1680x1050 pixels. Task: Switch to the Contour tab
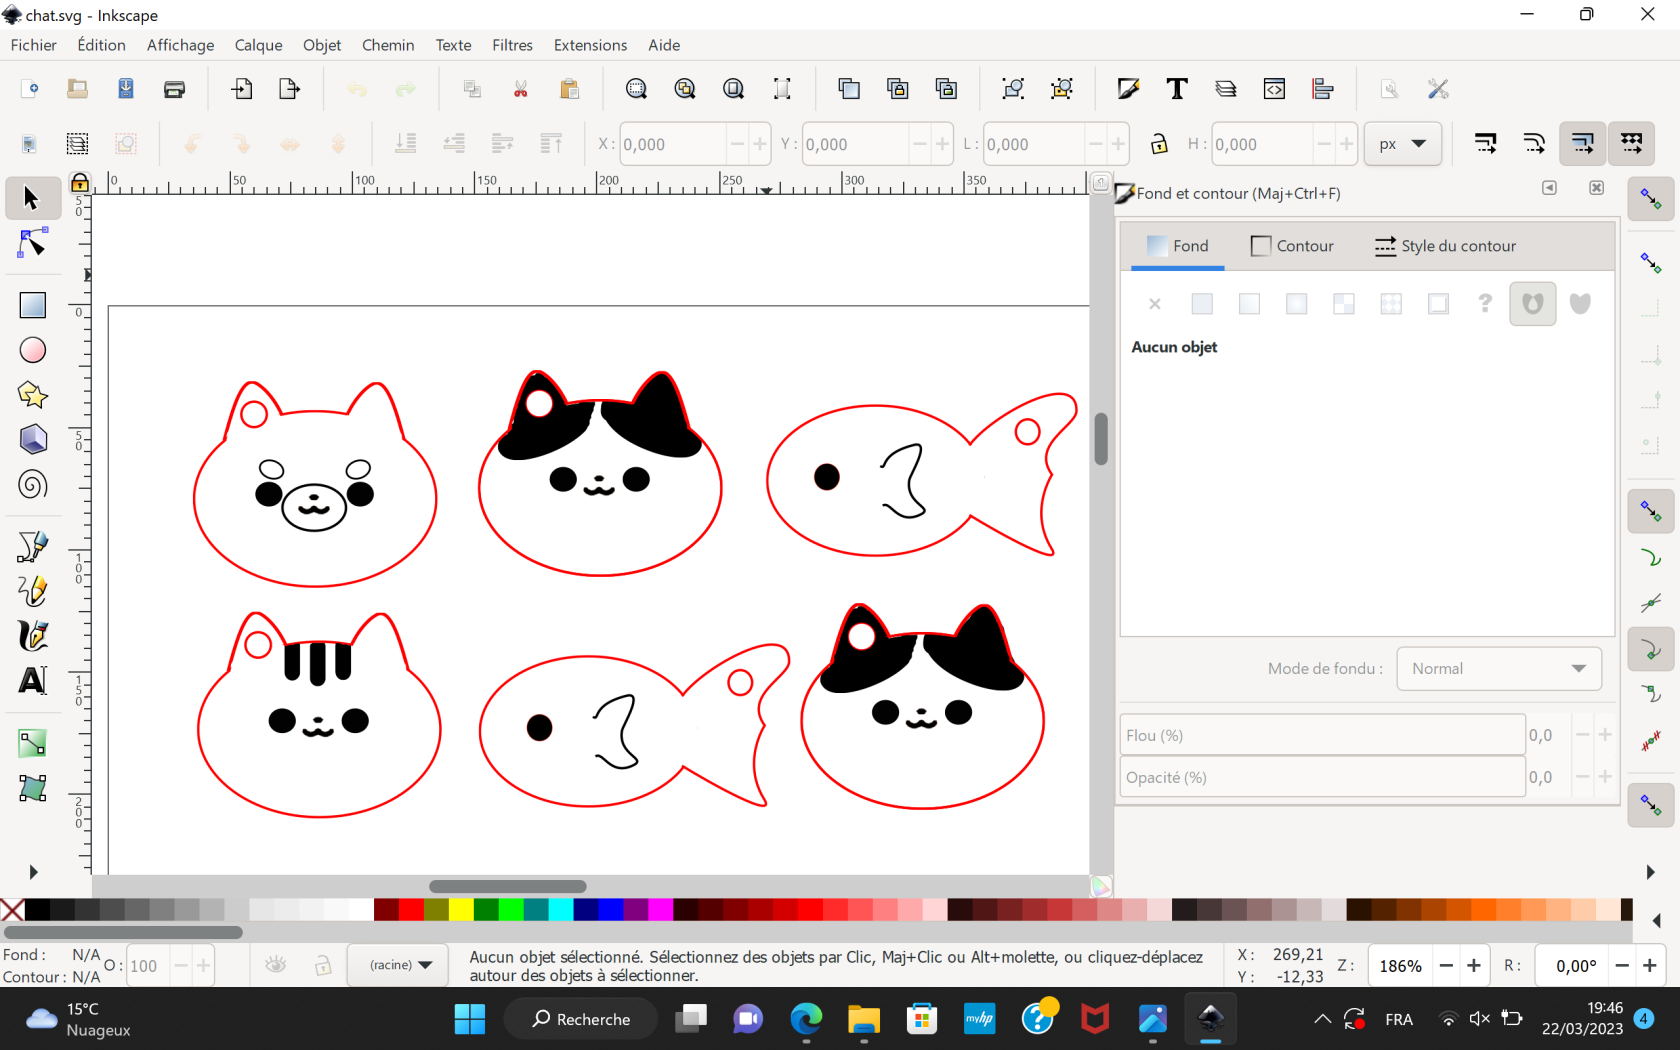pyautogui.click(x=1292, y=246)
